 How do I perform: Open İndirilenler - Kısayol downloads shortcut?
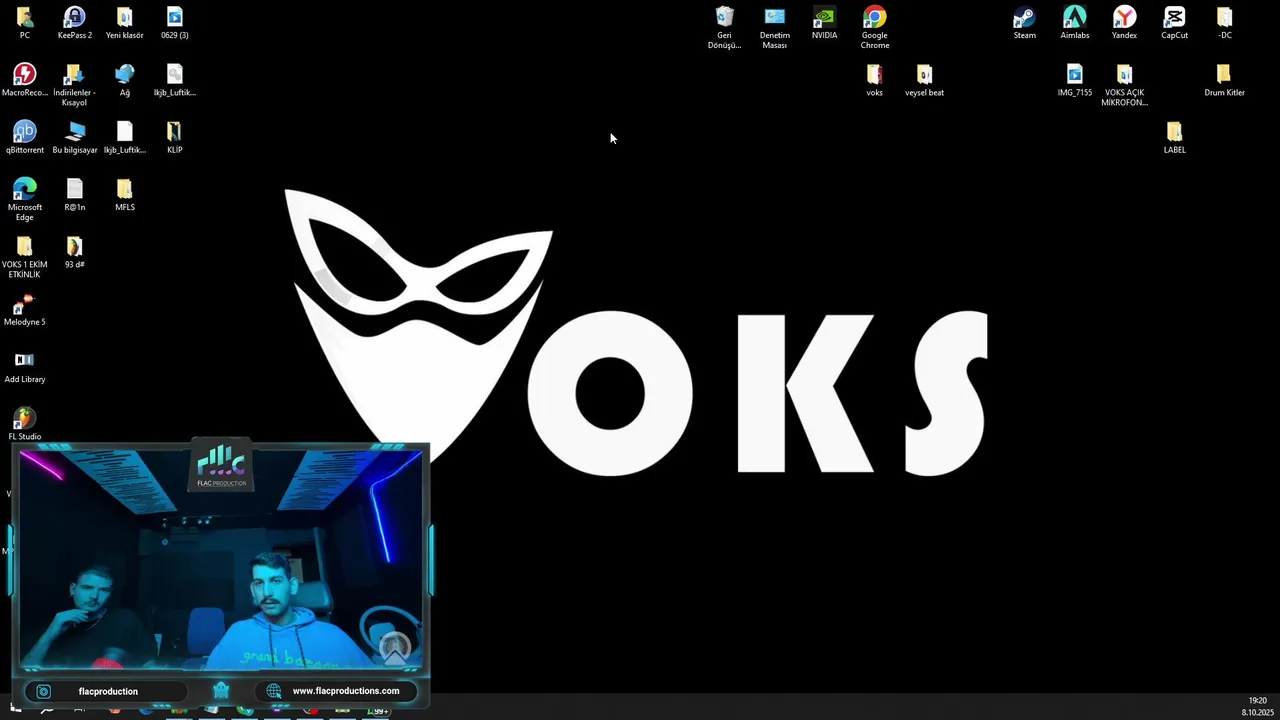point(75,85)
